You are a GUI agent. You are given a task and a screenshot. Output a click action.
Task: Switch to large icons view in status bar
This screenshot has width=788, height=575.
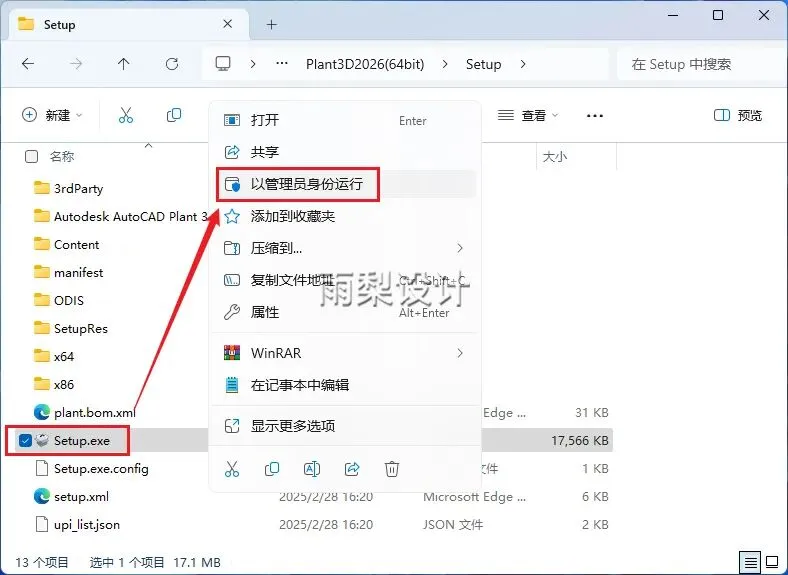point(772,562)
